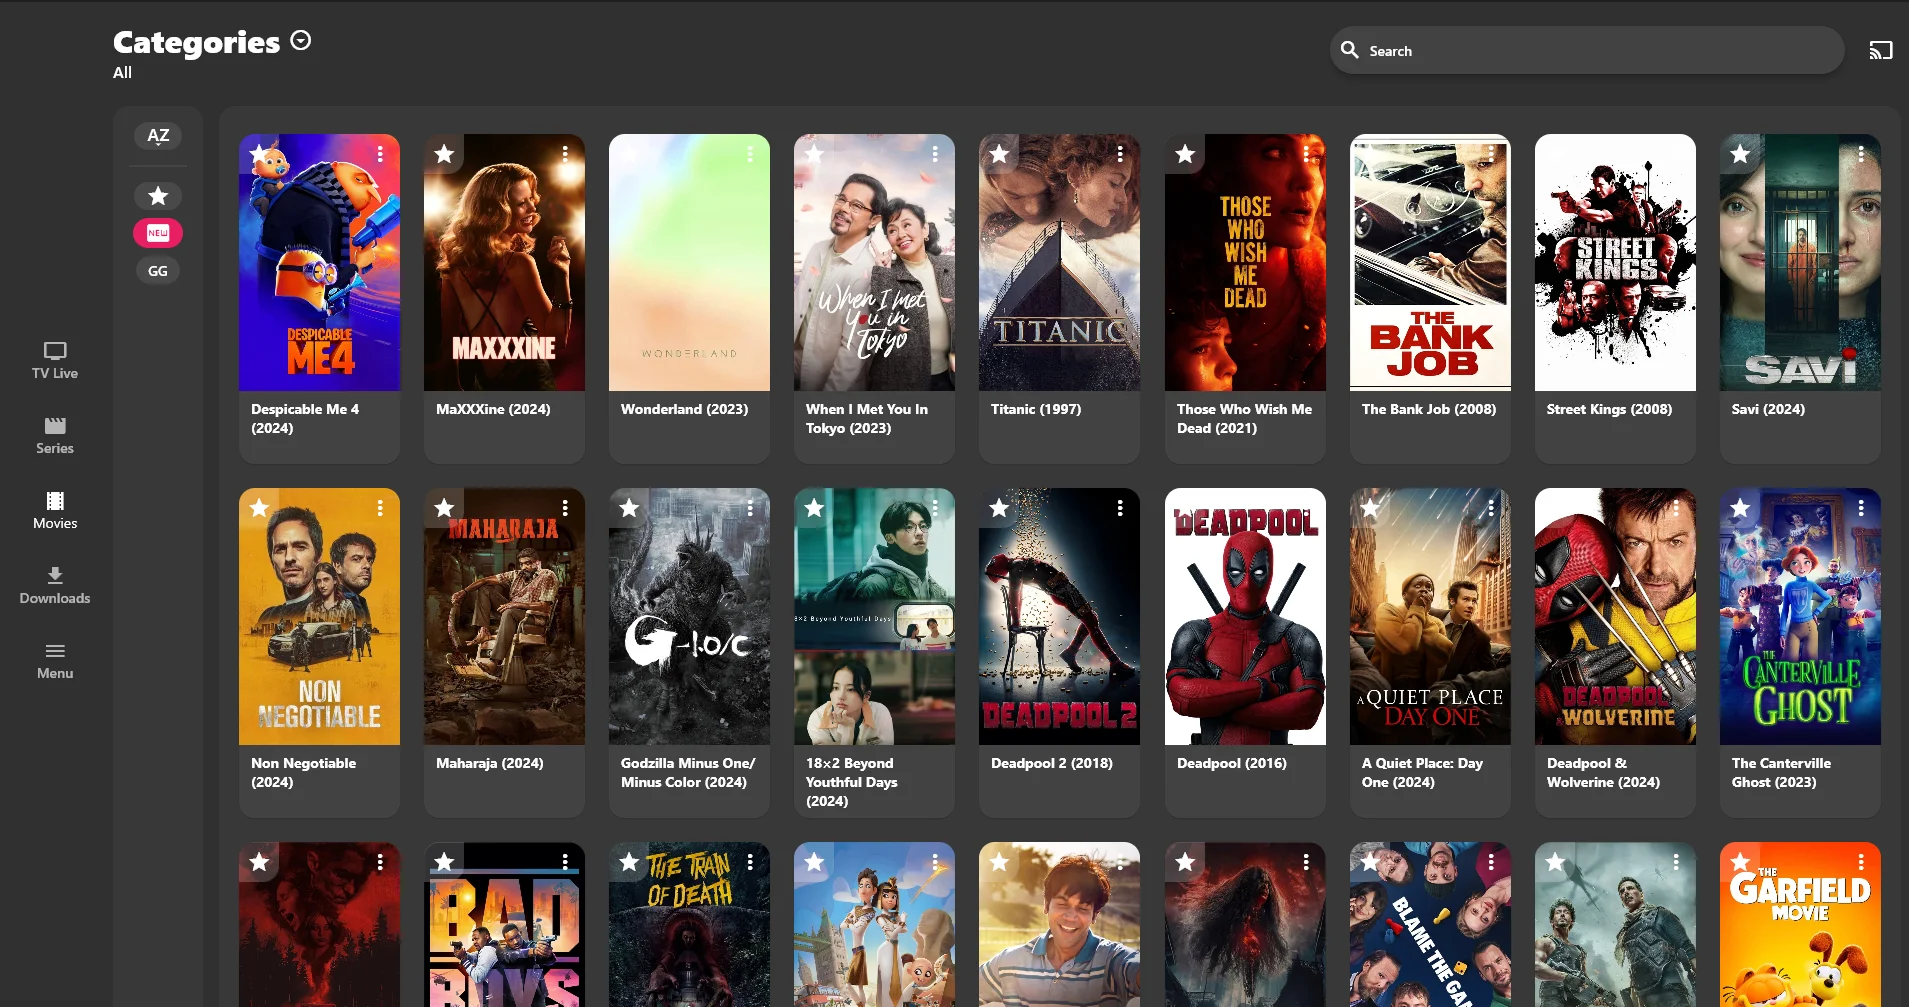Open Street Kings poster
The width and height of the screenshot is (1909, 1007).
[1615, 263]
